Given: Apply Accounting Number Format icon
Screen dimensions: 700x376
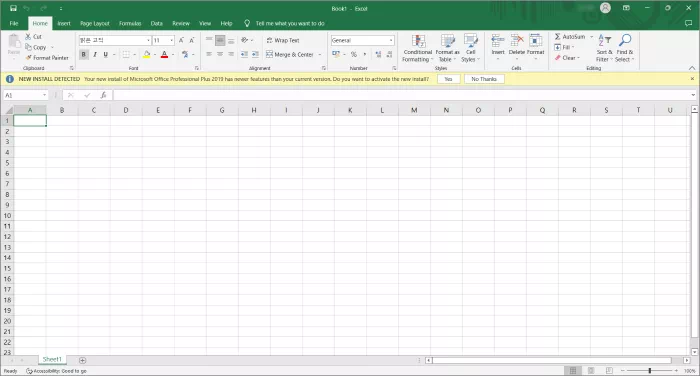Looking at the screenshot, I should tap(336, 54).
